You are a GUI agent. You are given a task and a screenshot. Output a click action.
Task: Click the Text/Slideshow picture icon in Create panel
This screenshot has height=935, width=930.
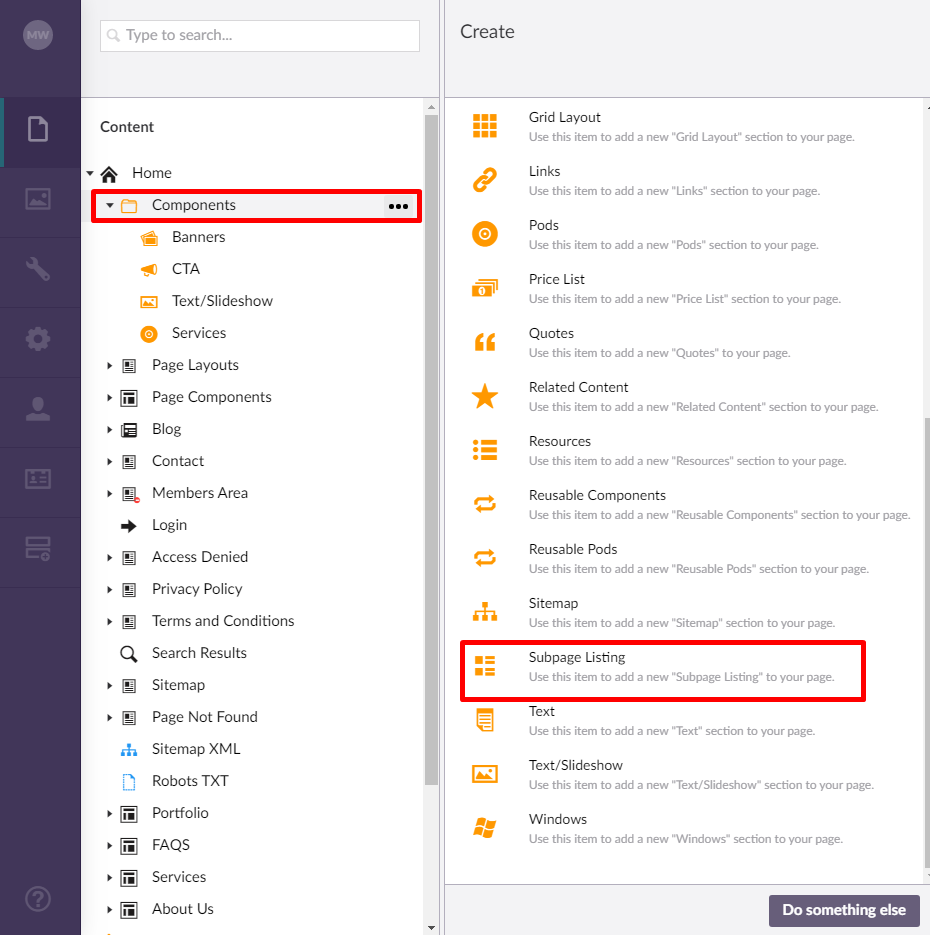pos(485,774)
